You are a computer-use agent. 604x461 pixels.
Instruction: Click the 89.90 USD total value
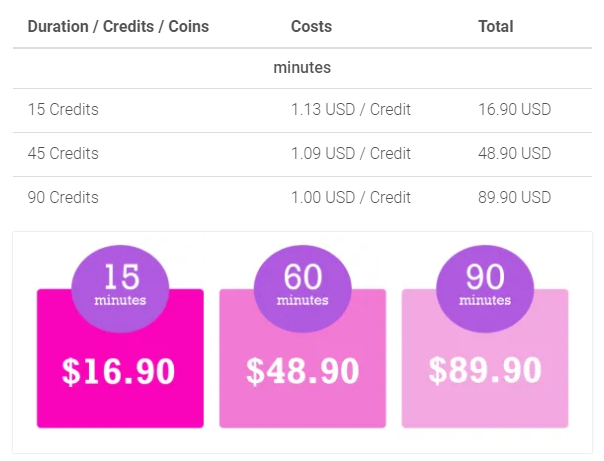click(x=515, y=197)
